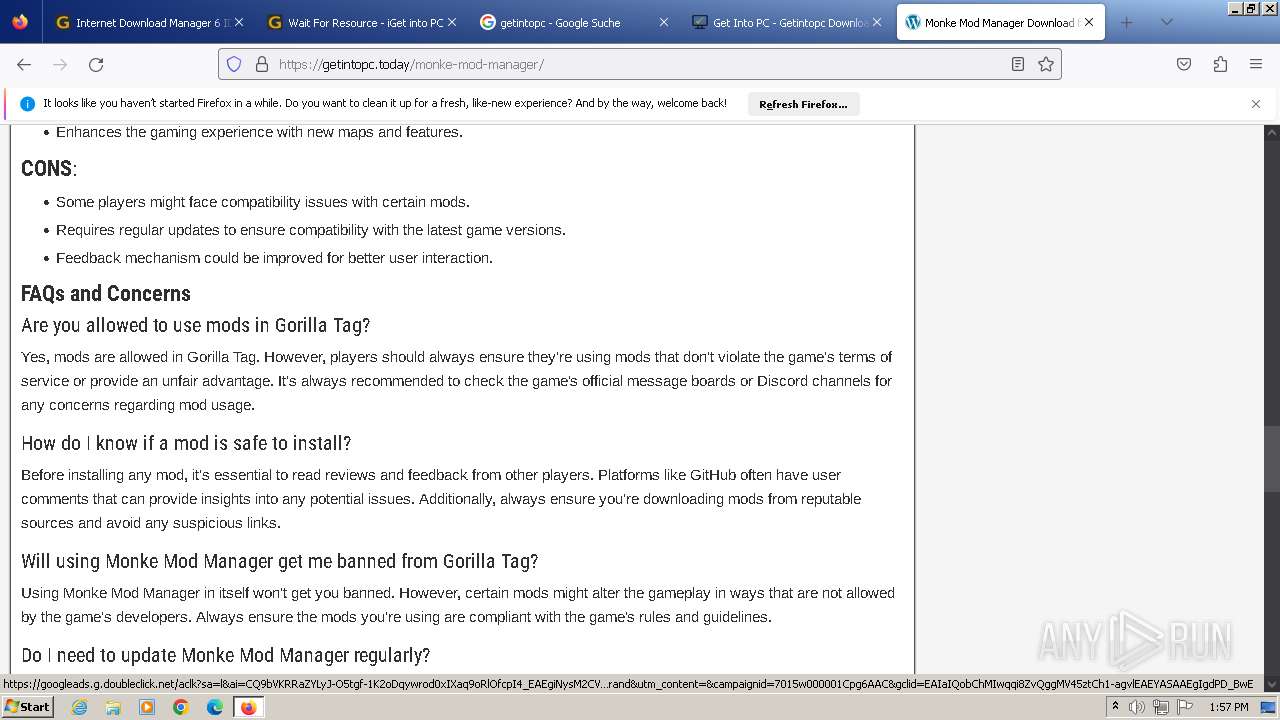Click the 'FAQs and Concerns' heading
Image resolution: width=1280 pixels, height=720 pixels.
pyautogui.click(x=106, y=293)
